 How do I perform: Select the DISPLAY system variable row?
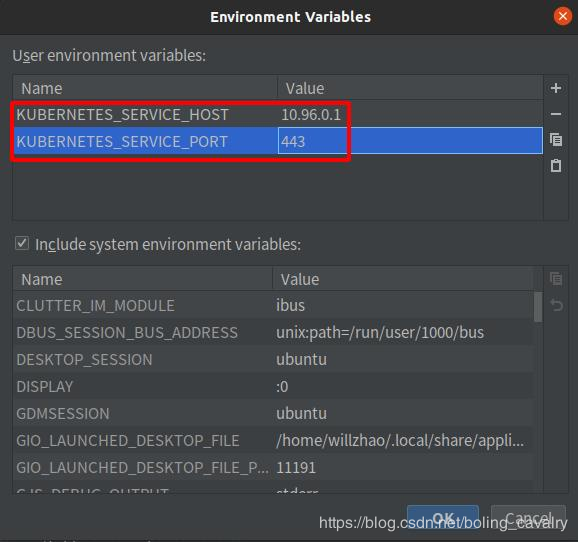click(x=273, y=386)
